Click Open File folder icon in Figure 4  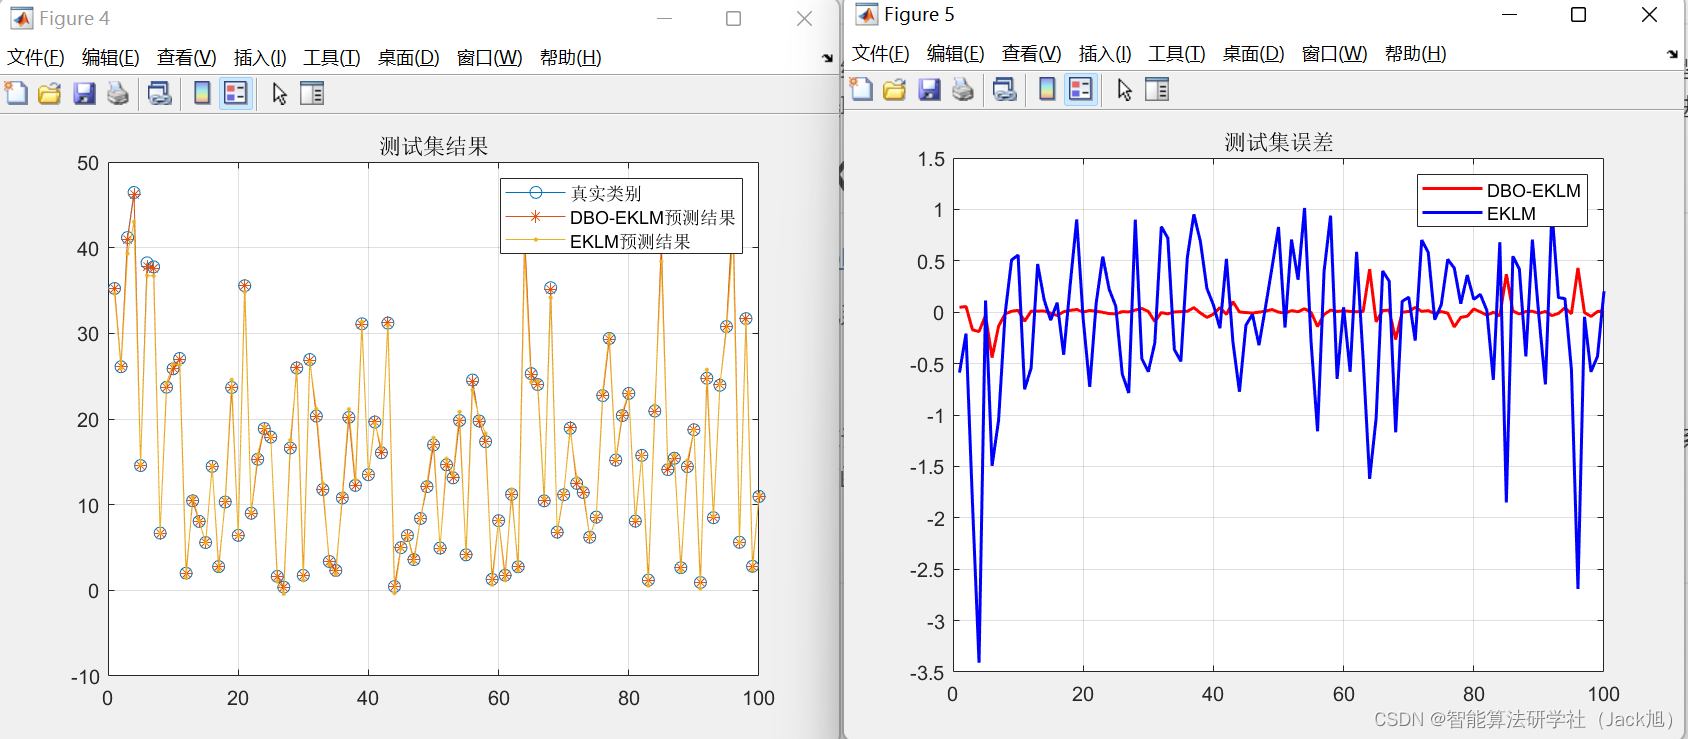[x=50, y=93]
